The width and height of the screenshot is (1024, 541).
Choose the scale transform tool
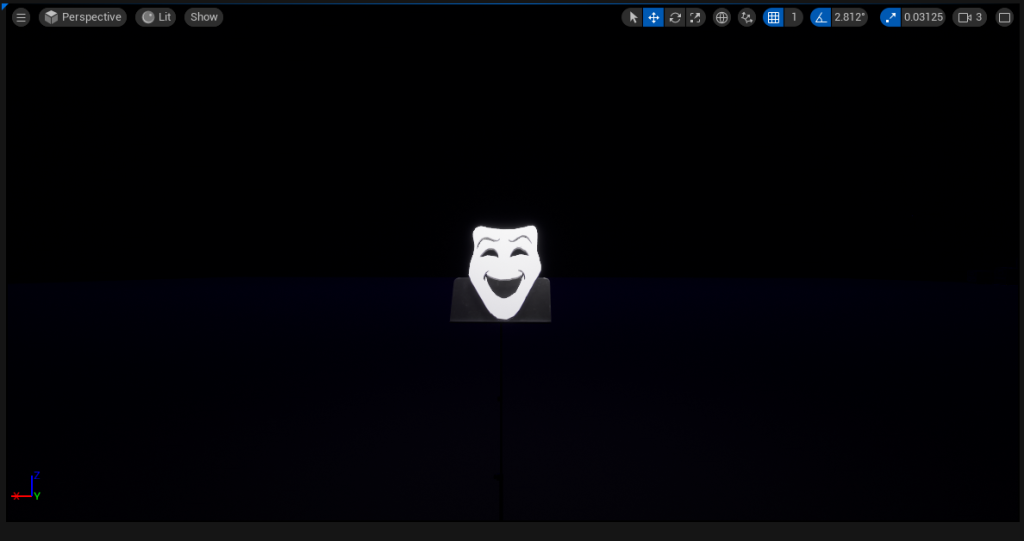[695, 17]
